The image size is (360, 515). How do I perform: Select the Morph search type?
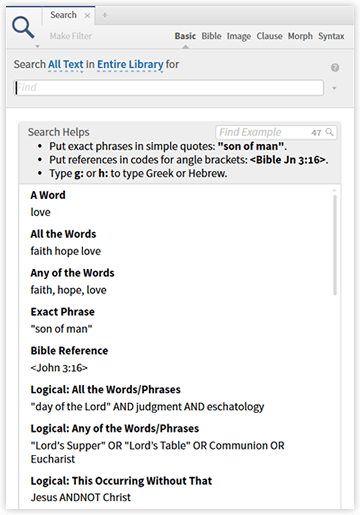tap(300, 36)
